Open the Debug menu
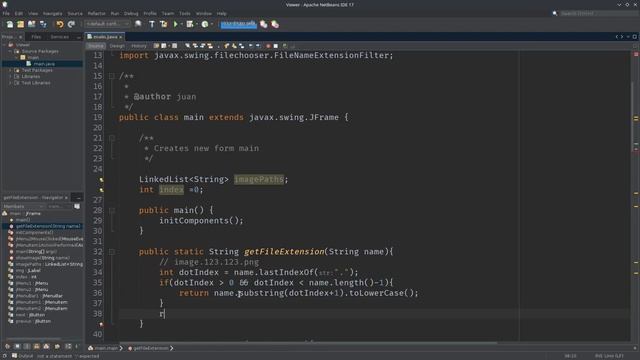The height and width of the screenshot is (360, 640). tap(131, 13)
